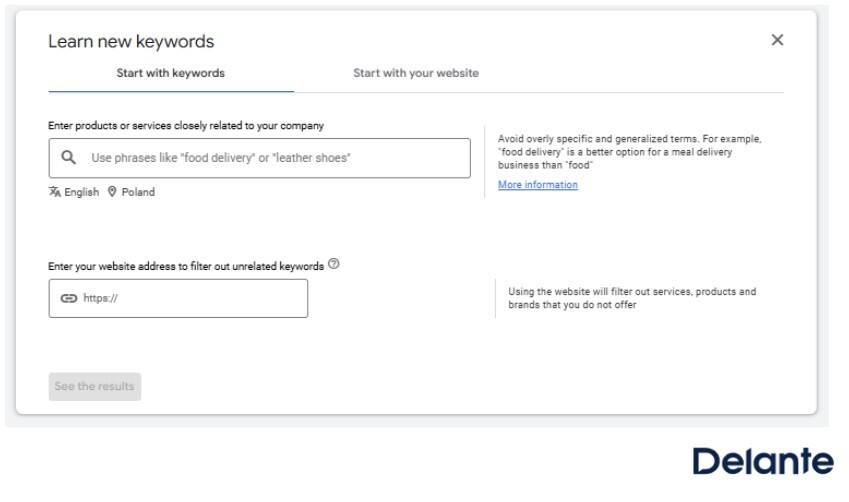
Task: Select the keyword tip text about food delivery
Action: tap(630, 152)
